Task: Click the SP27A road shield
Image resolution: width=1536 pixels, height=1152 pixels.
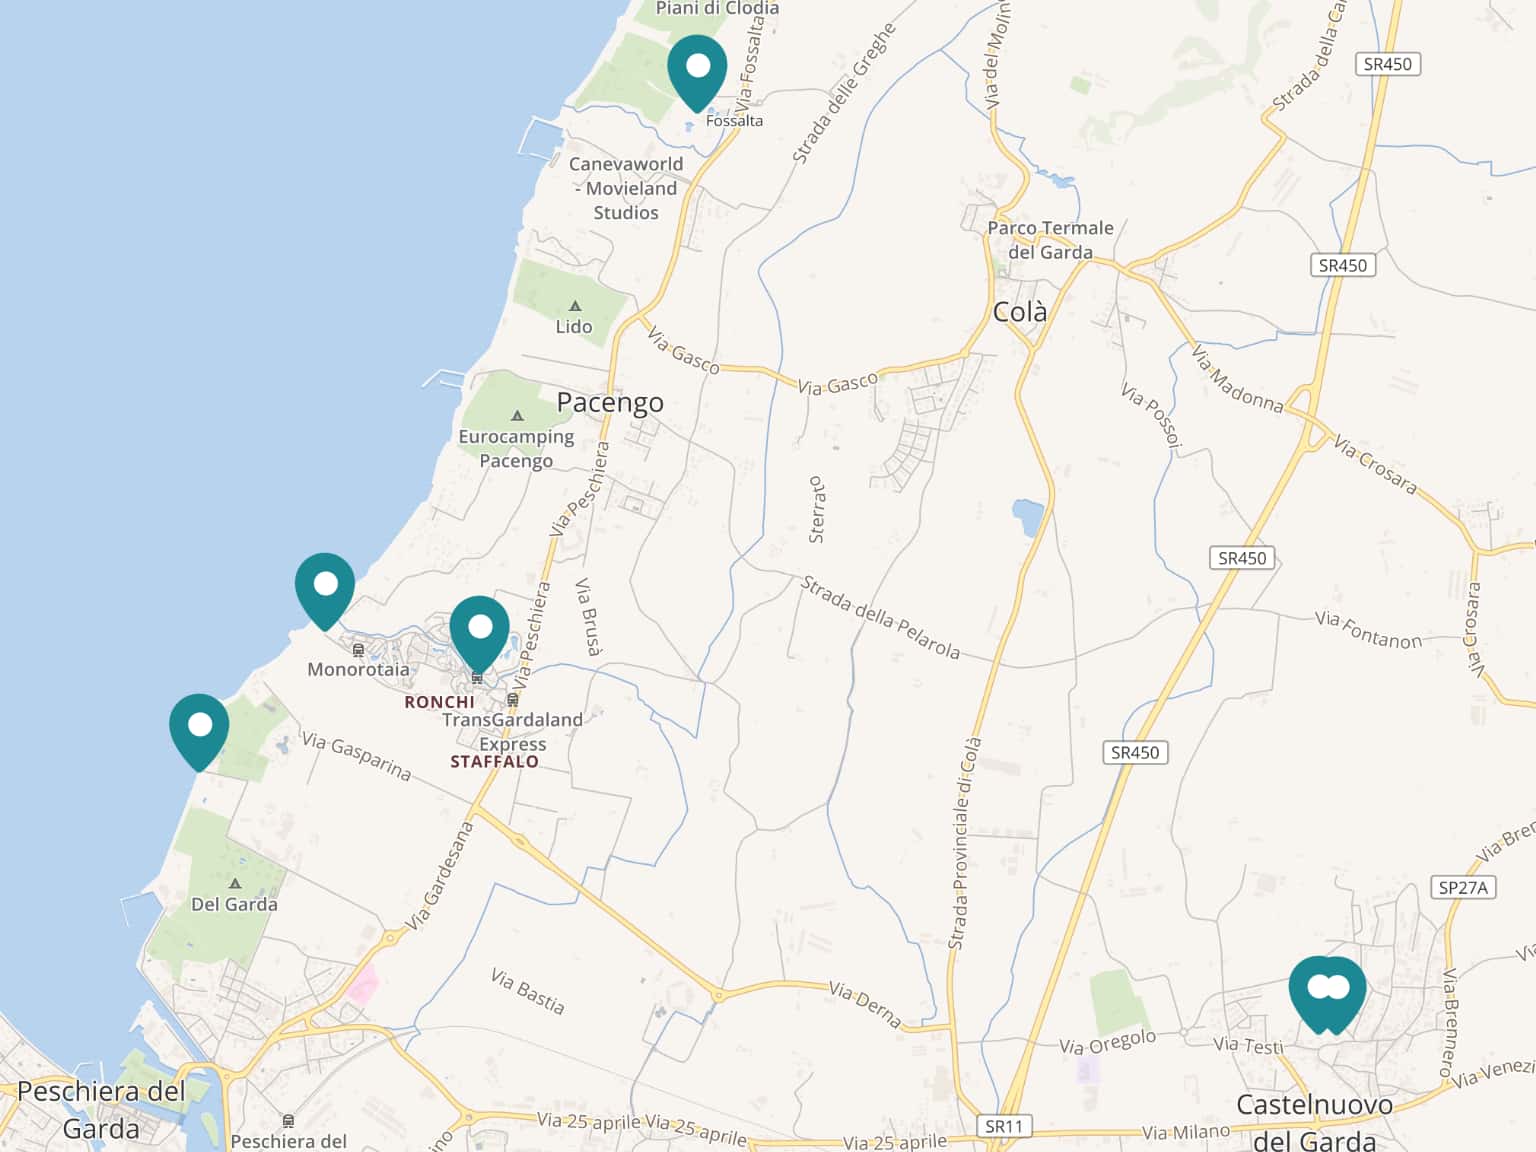Action: [1463, 887]
